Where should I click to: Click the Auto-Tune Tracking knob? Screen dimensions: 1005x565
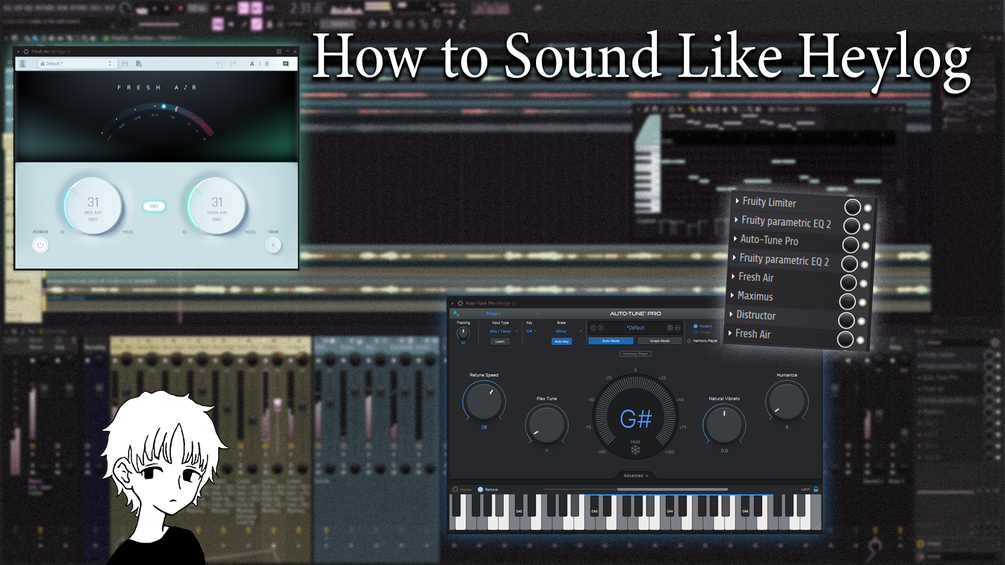[x=463, y=333]
